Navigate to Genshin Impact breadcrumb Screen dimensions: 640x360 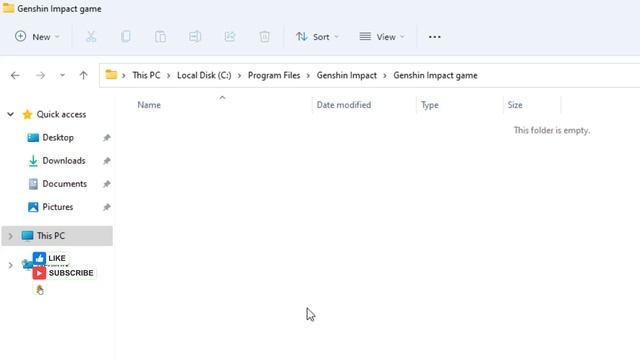(x=347, y=76)
